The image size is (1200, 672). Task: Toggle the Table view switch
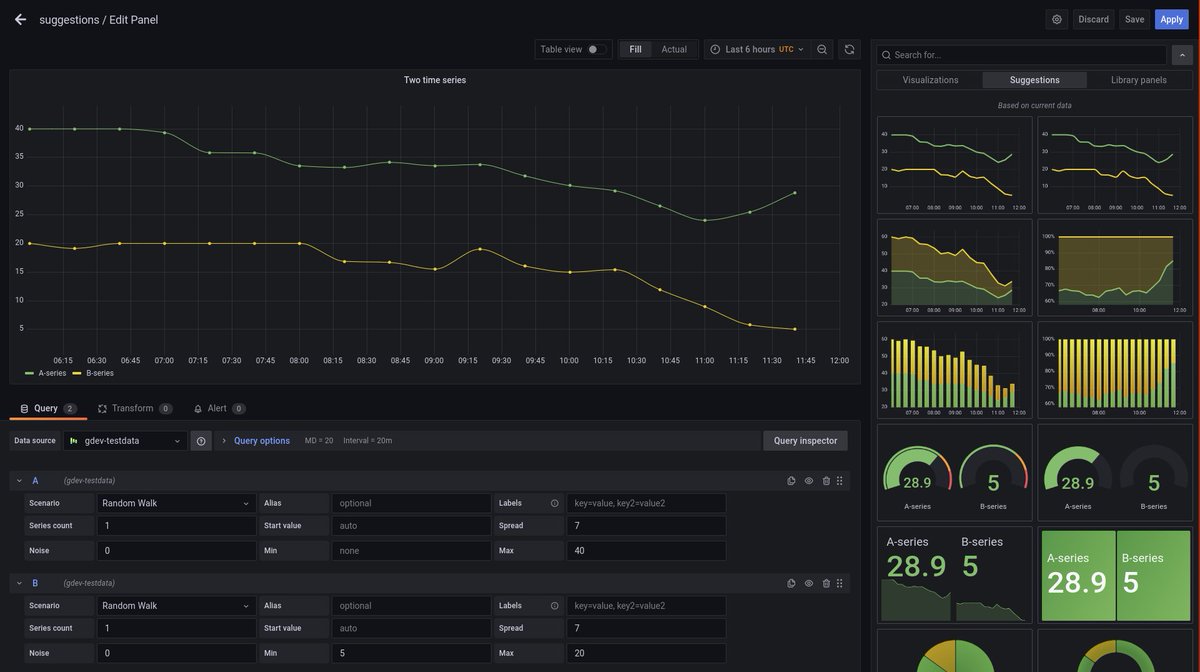pos(596,49)
